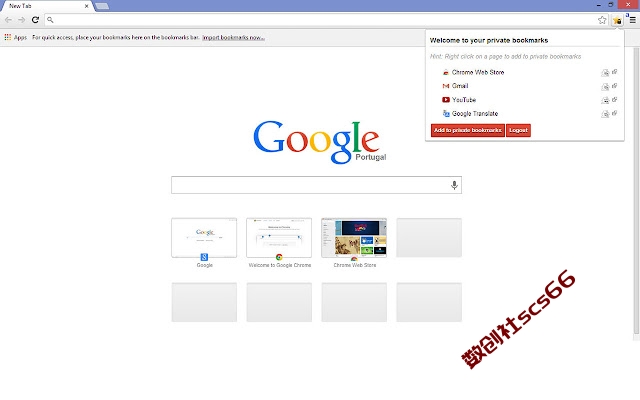Screen dimensions: 640x400
Task: Reload the current page
Action: click(36, 20)
